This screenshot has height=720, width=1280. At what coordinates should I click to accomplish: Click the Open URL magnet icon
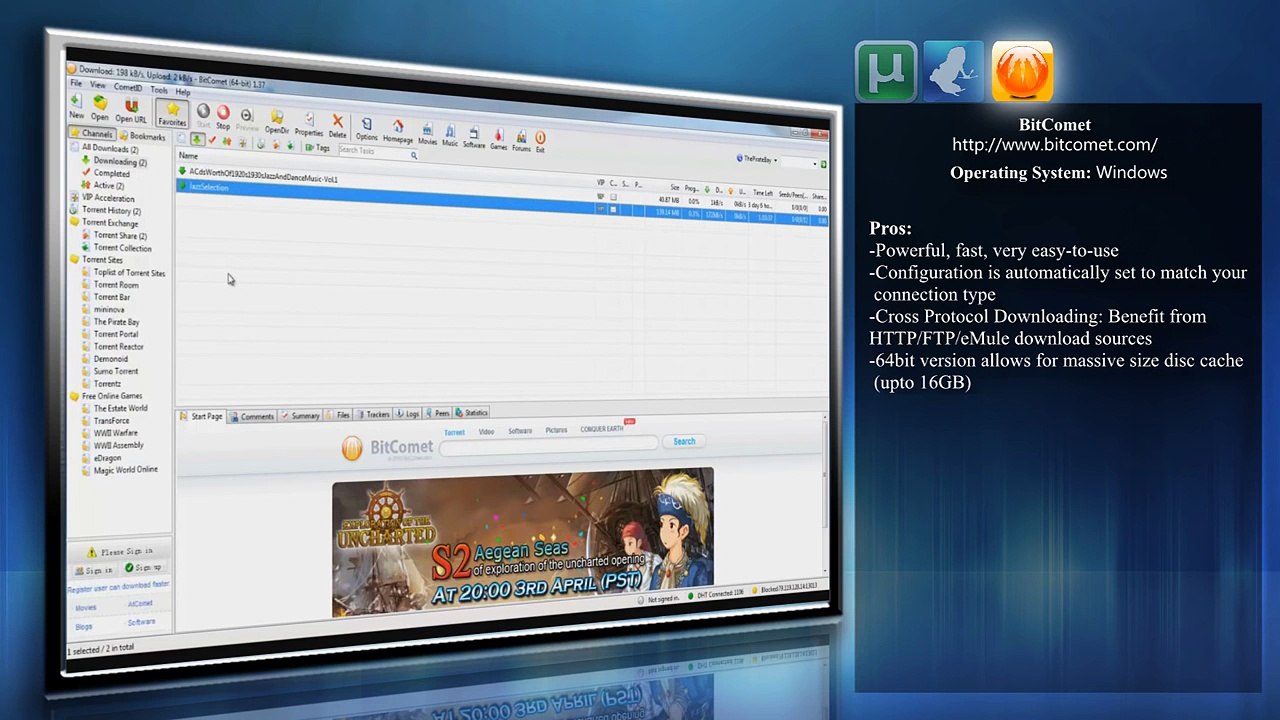(x=130, y=108)
